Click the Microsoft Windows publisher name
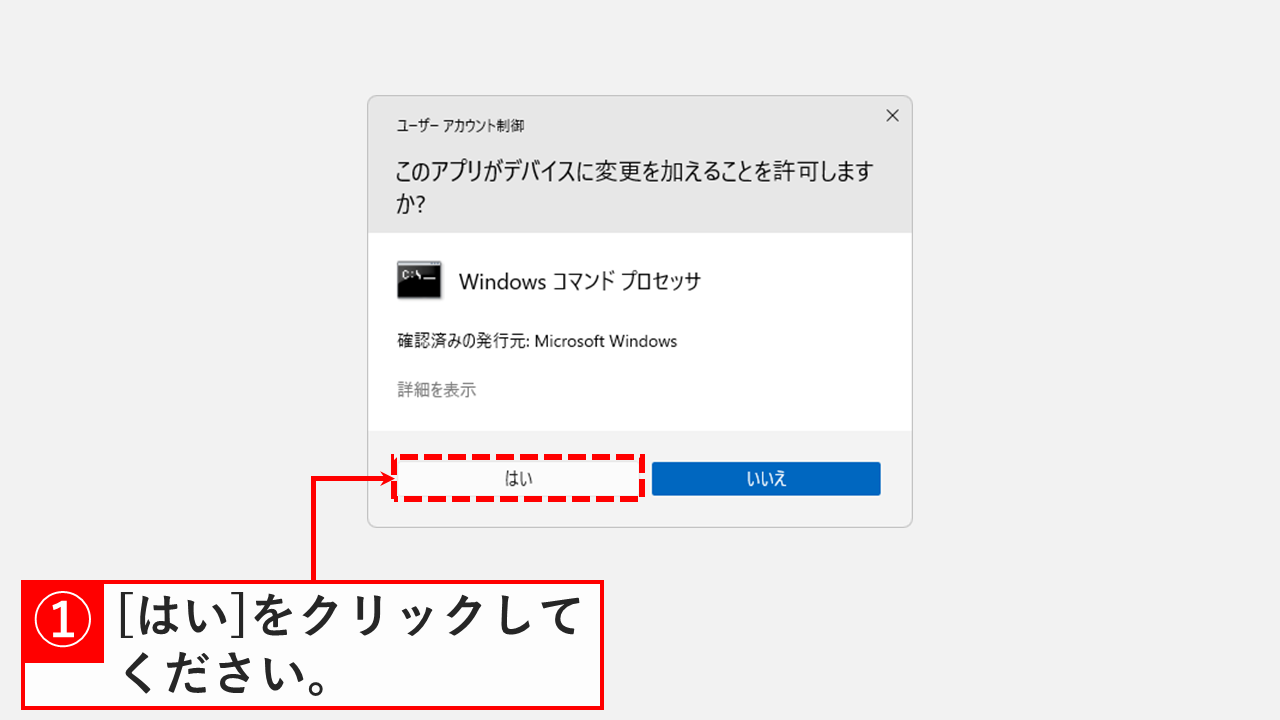This screenshot has width=1280, height=720. (x=606, y=341)
